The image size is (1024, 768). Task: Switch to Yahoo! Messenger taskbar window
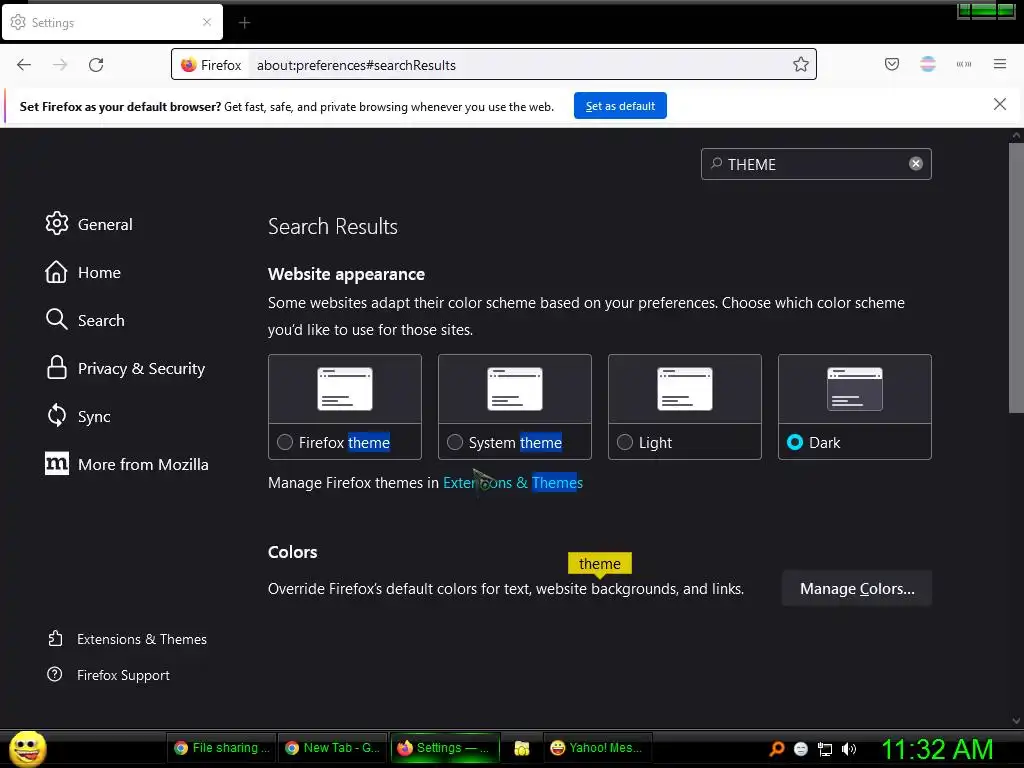(597, 748)
